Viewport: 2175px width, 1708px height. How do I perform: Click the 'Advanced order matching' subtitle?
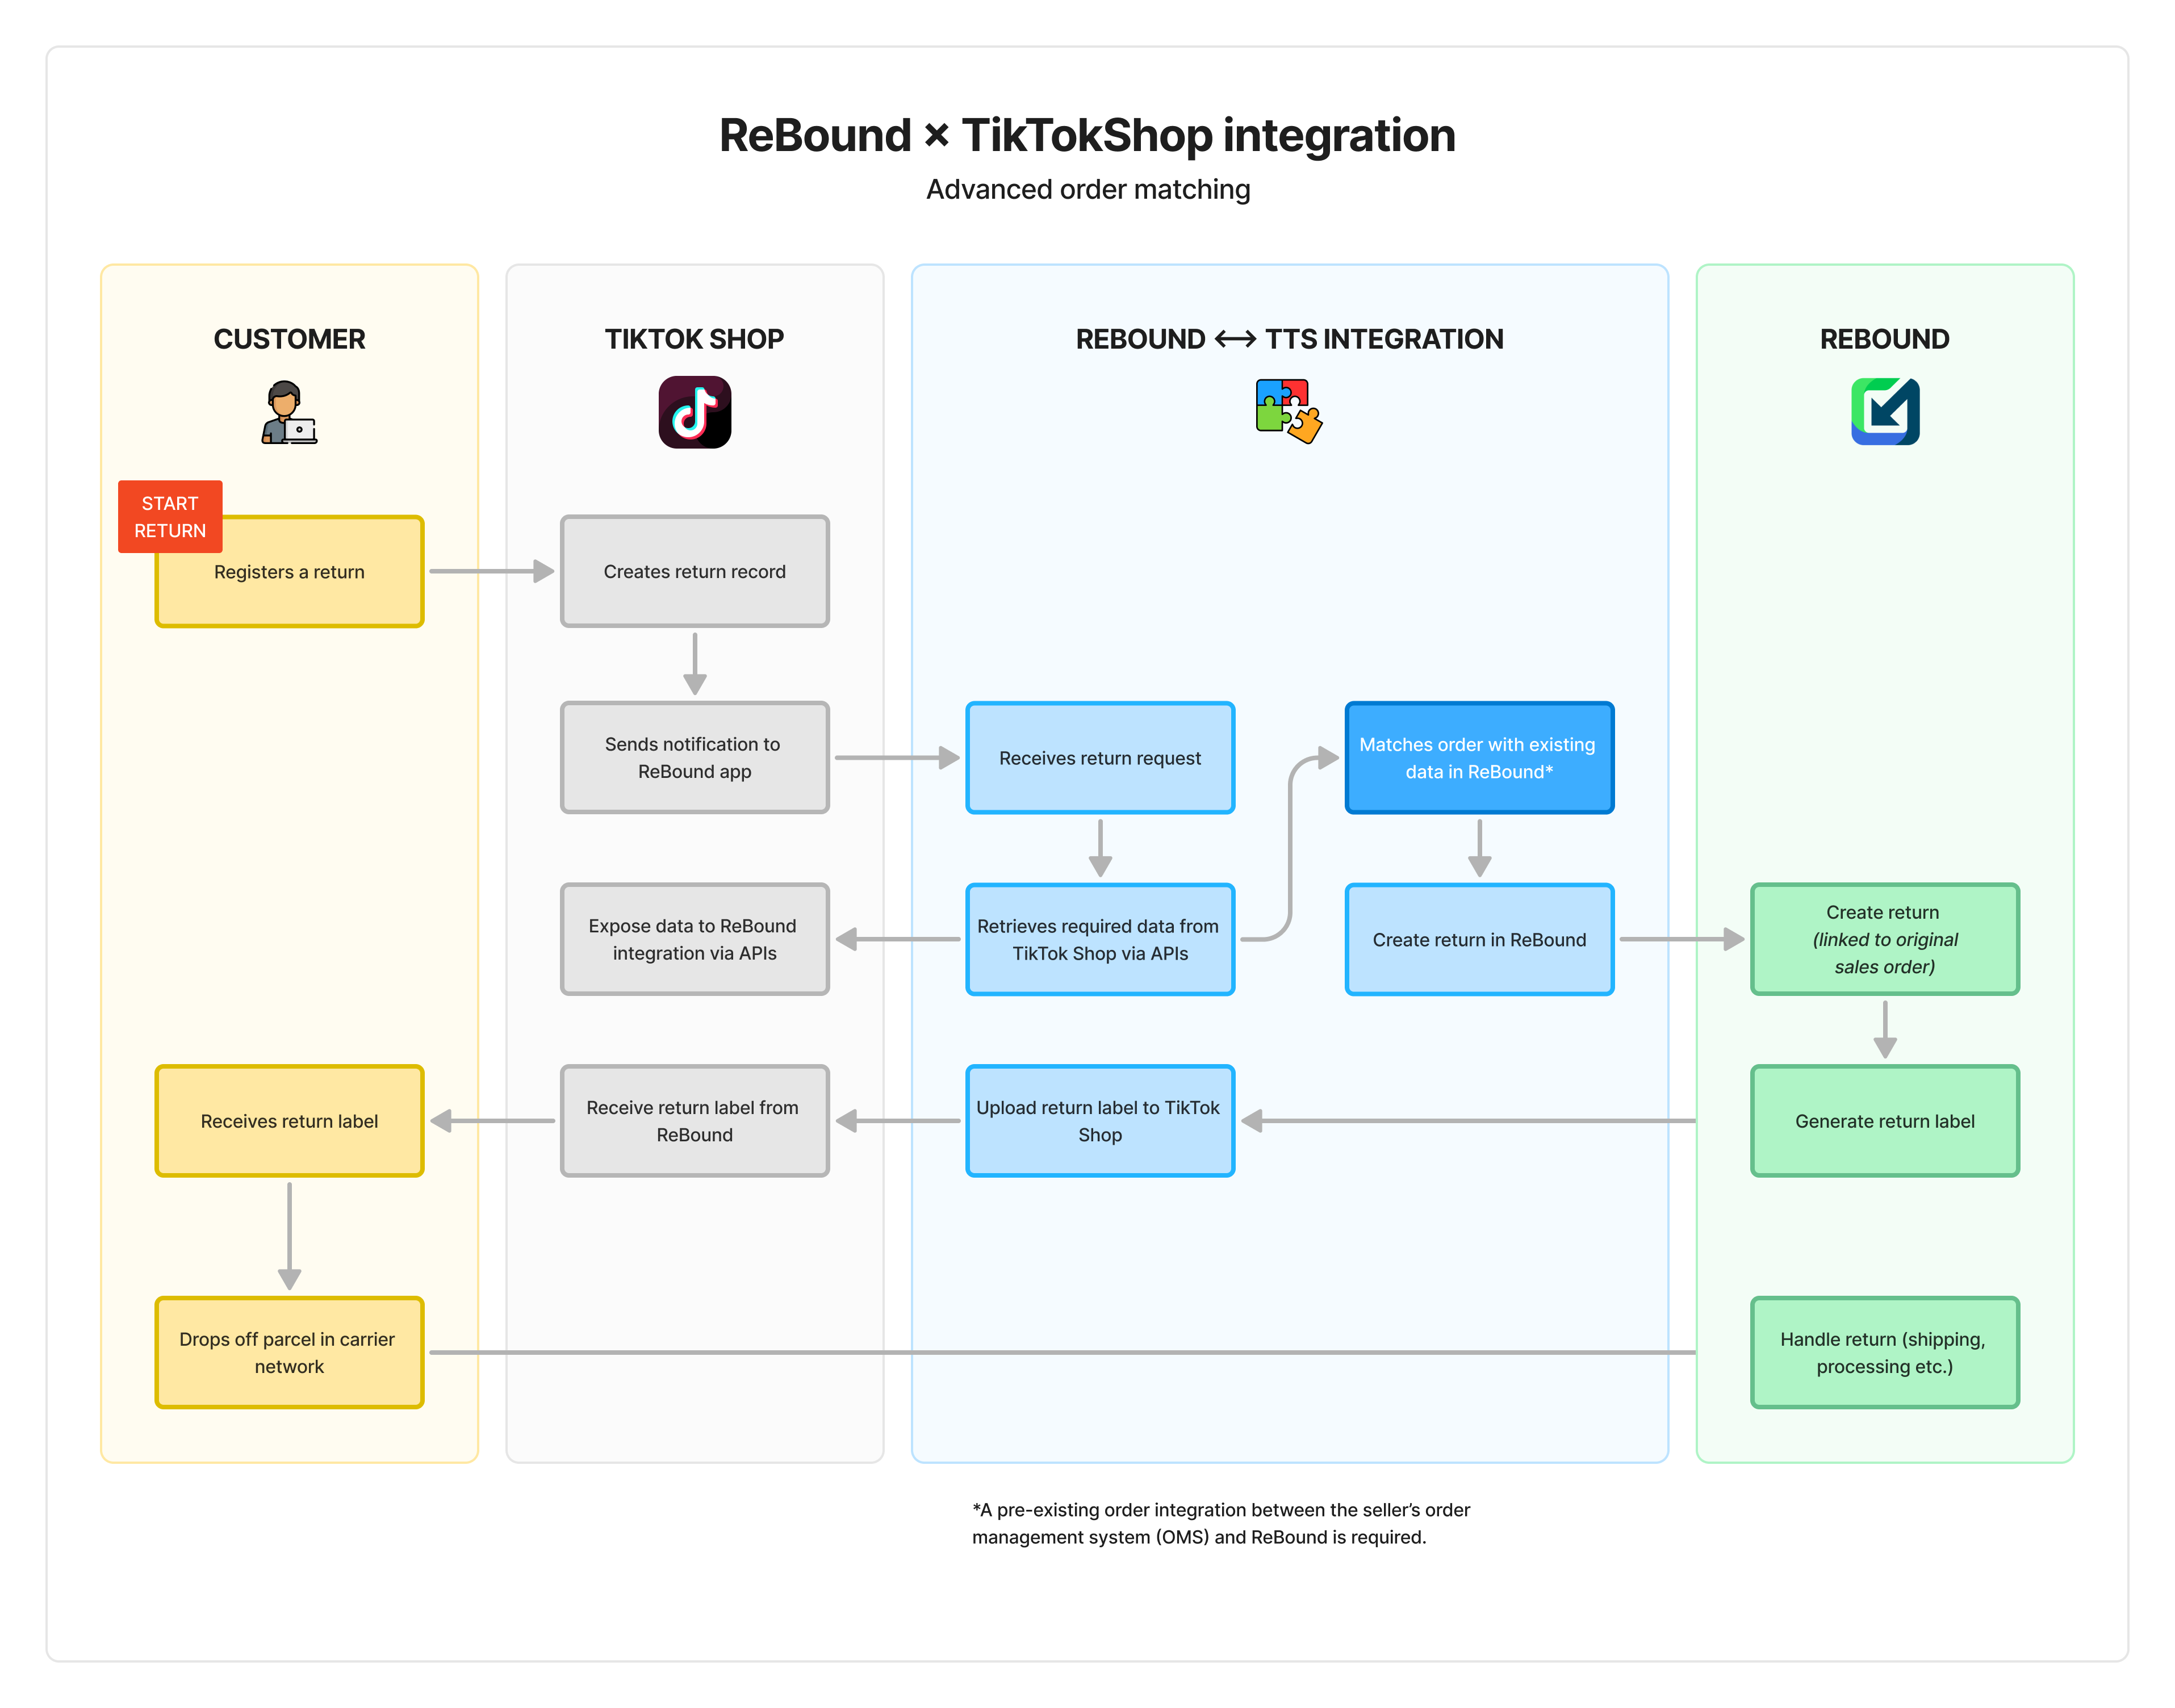pos(1088,189)
